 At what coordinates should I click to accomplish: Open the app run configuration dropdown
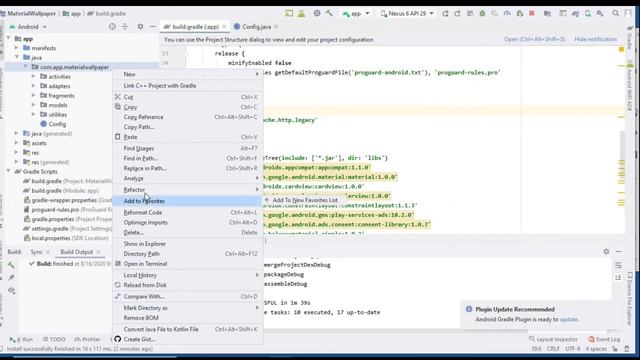356,13
